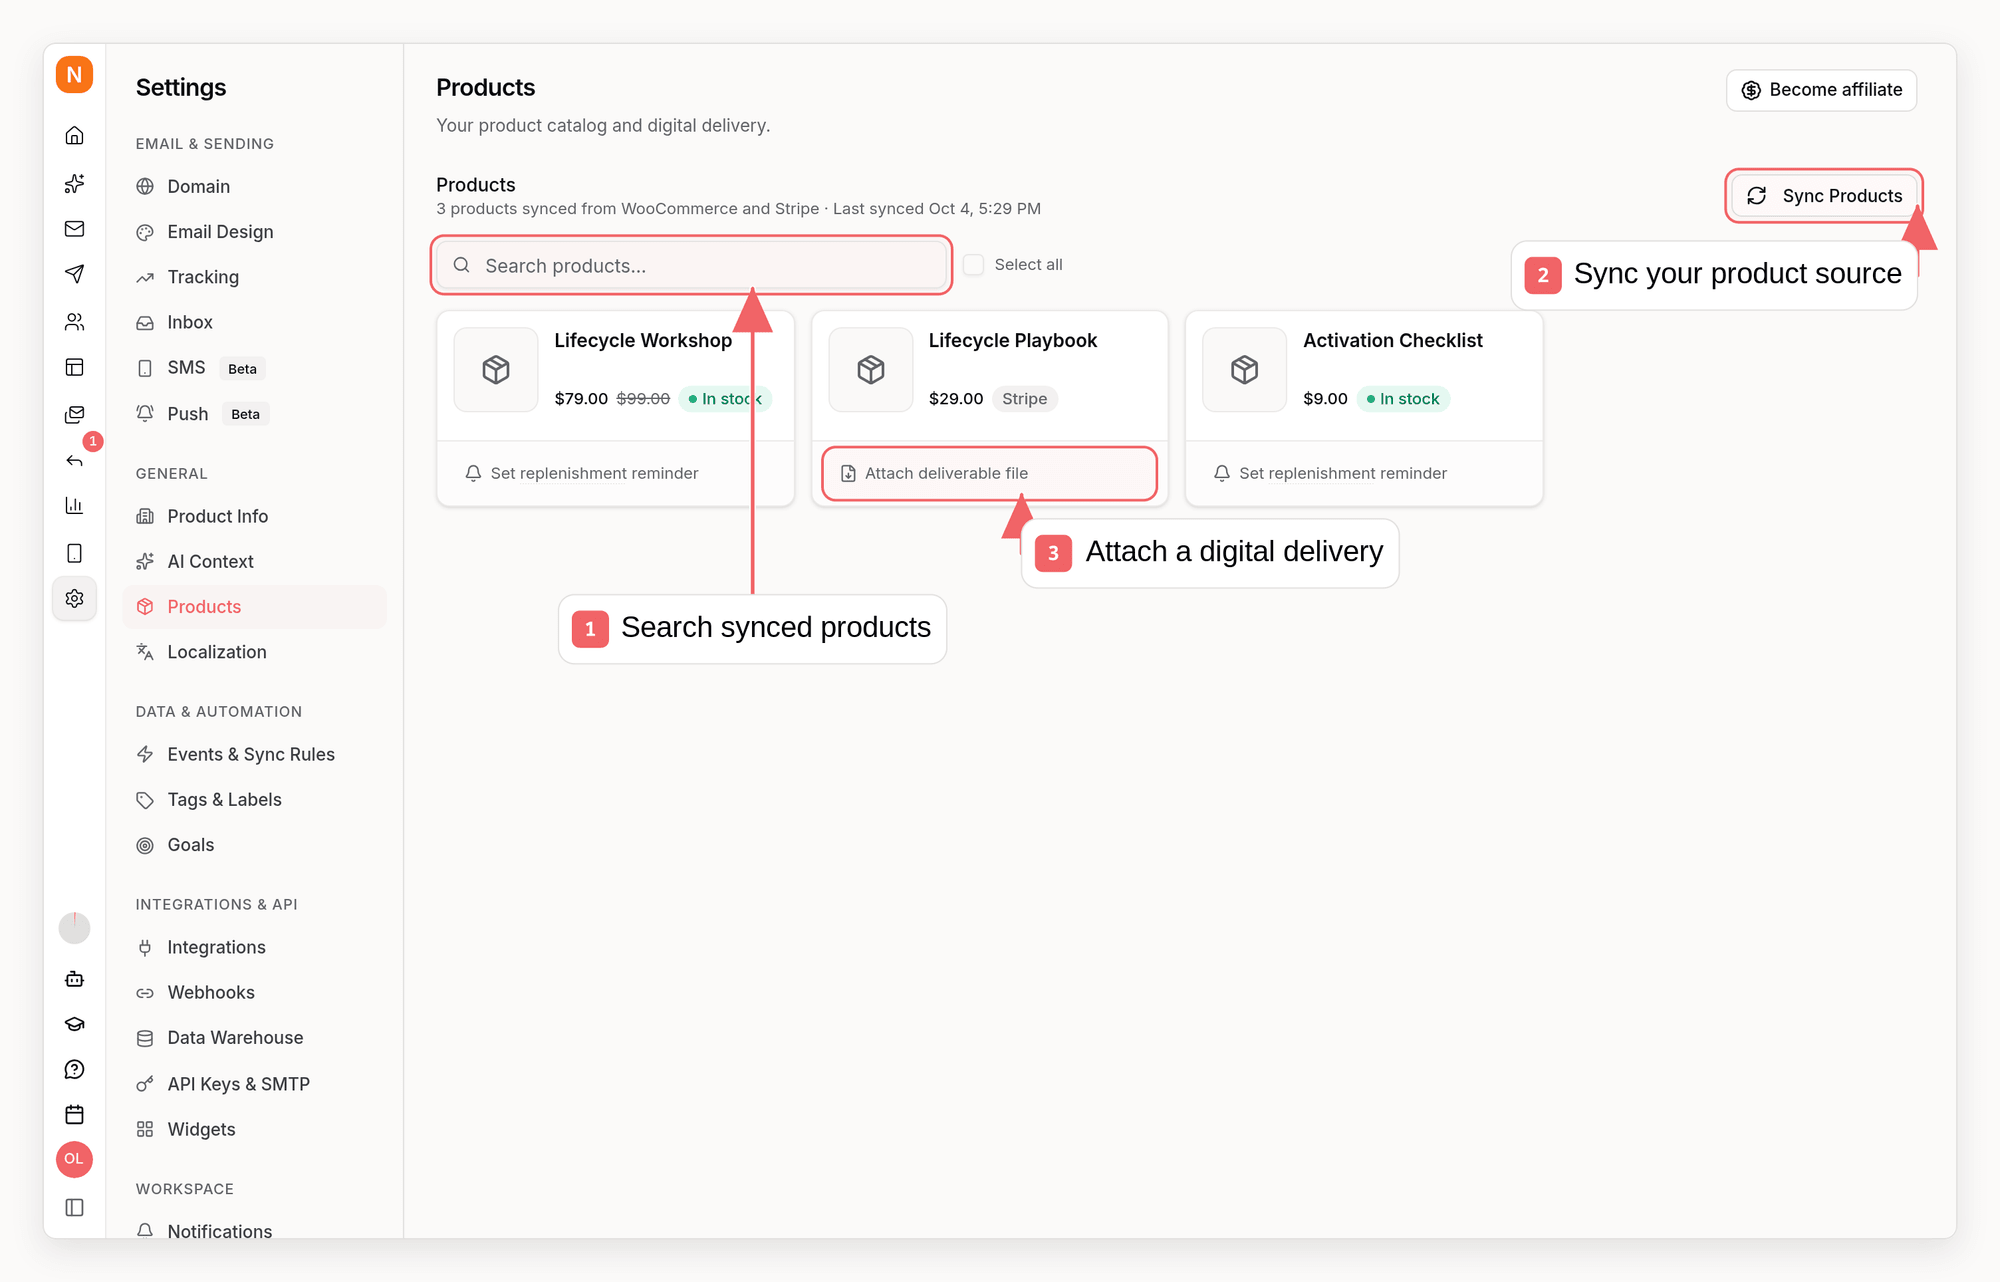
Task: Open AI Context settings
Action: pos(255,562)
